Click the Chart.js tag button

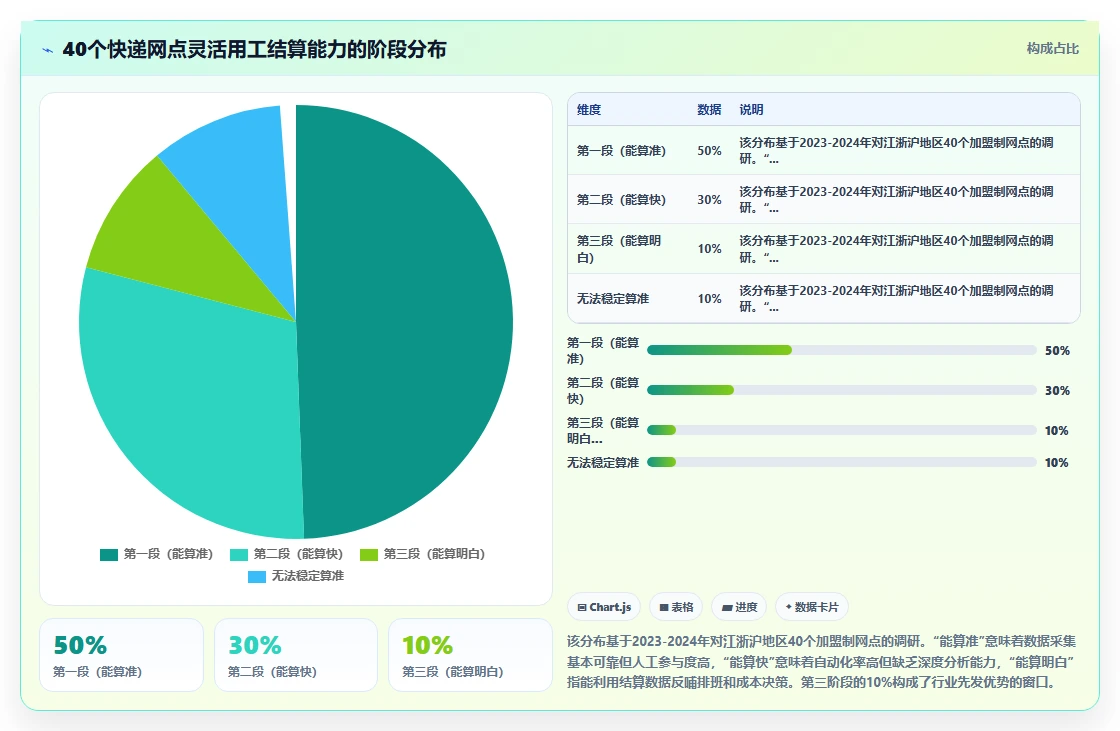tap(604, 607)
